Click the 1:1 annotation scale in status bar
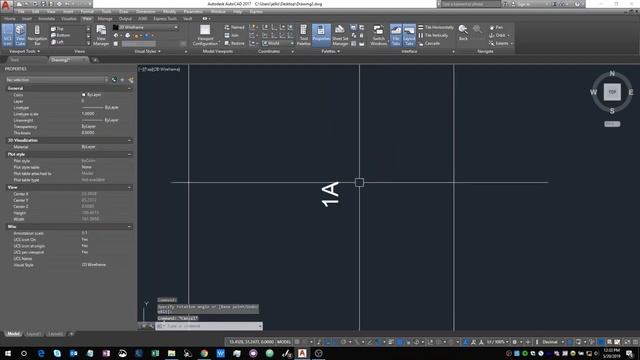This screenshot has height=360, width=640. pos(497,342)
